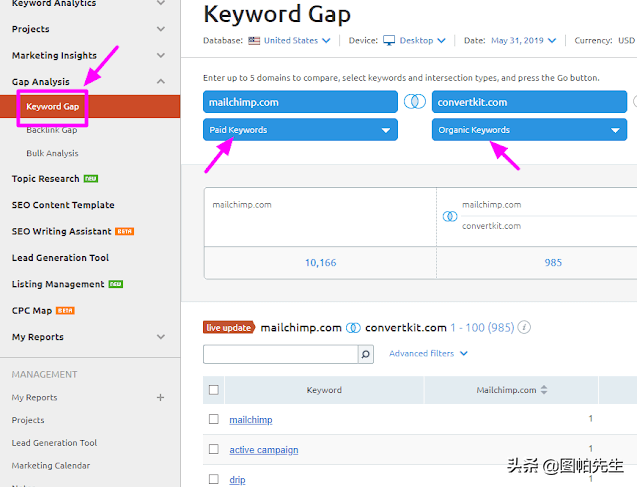
Task: Expand Advanced Filters
Action: [x=428, y=353]
